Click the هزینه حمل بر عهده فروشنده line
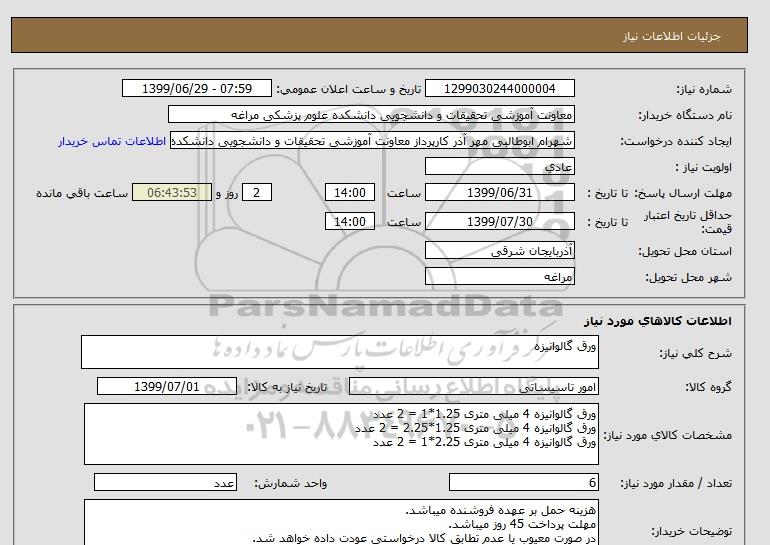 (501, 510)
